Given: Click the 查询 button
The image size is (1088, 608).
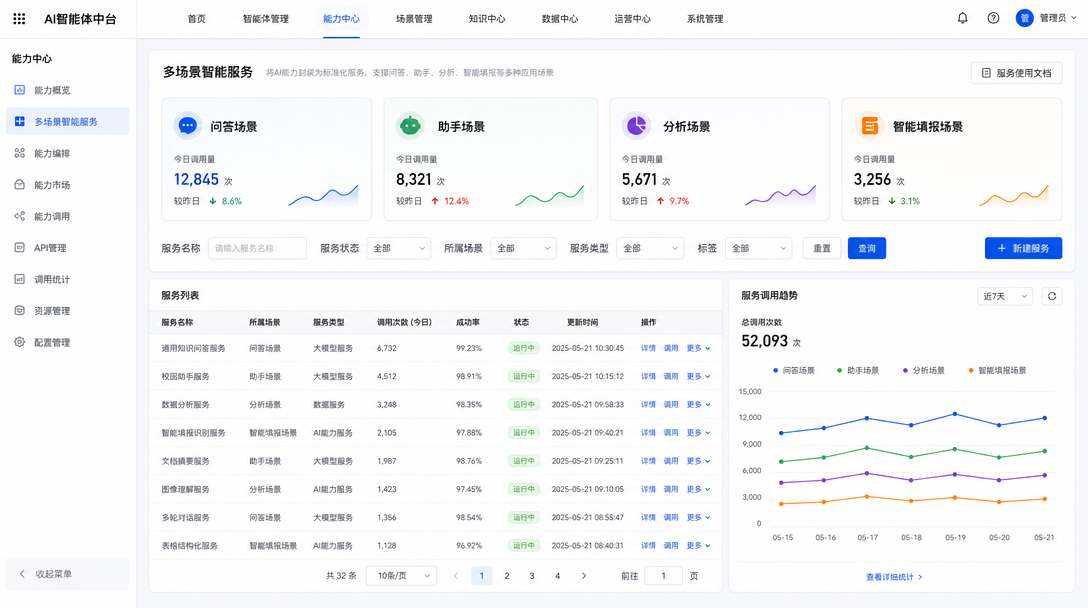Looking at the screenshot, I should [867, 248].
